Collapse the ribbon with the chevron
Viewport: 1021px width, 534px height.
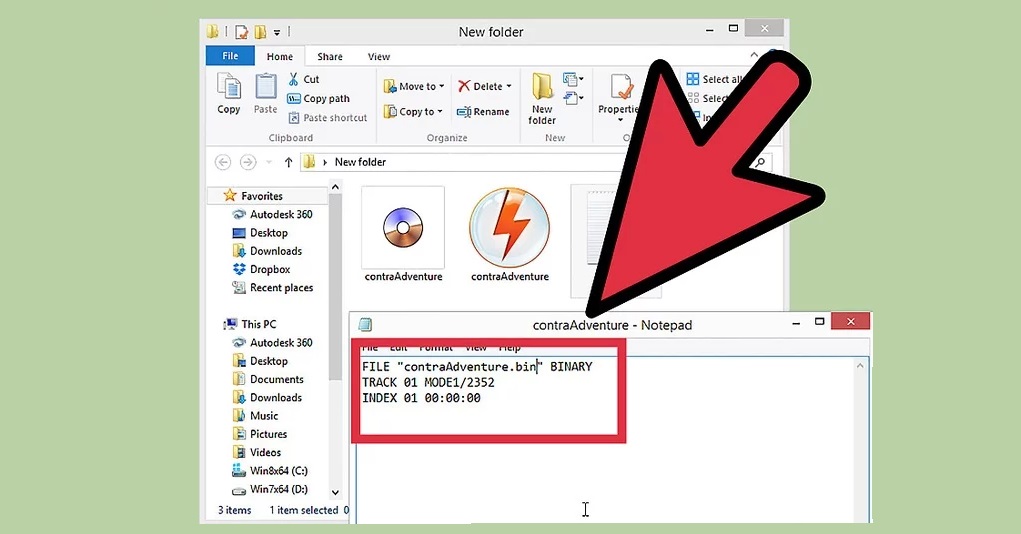[754, 55]
